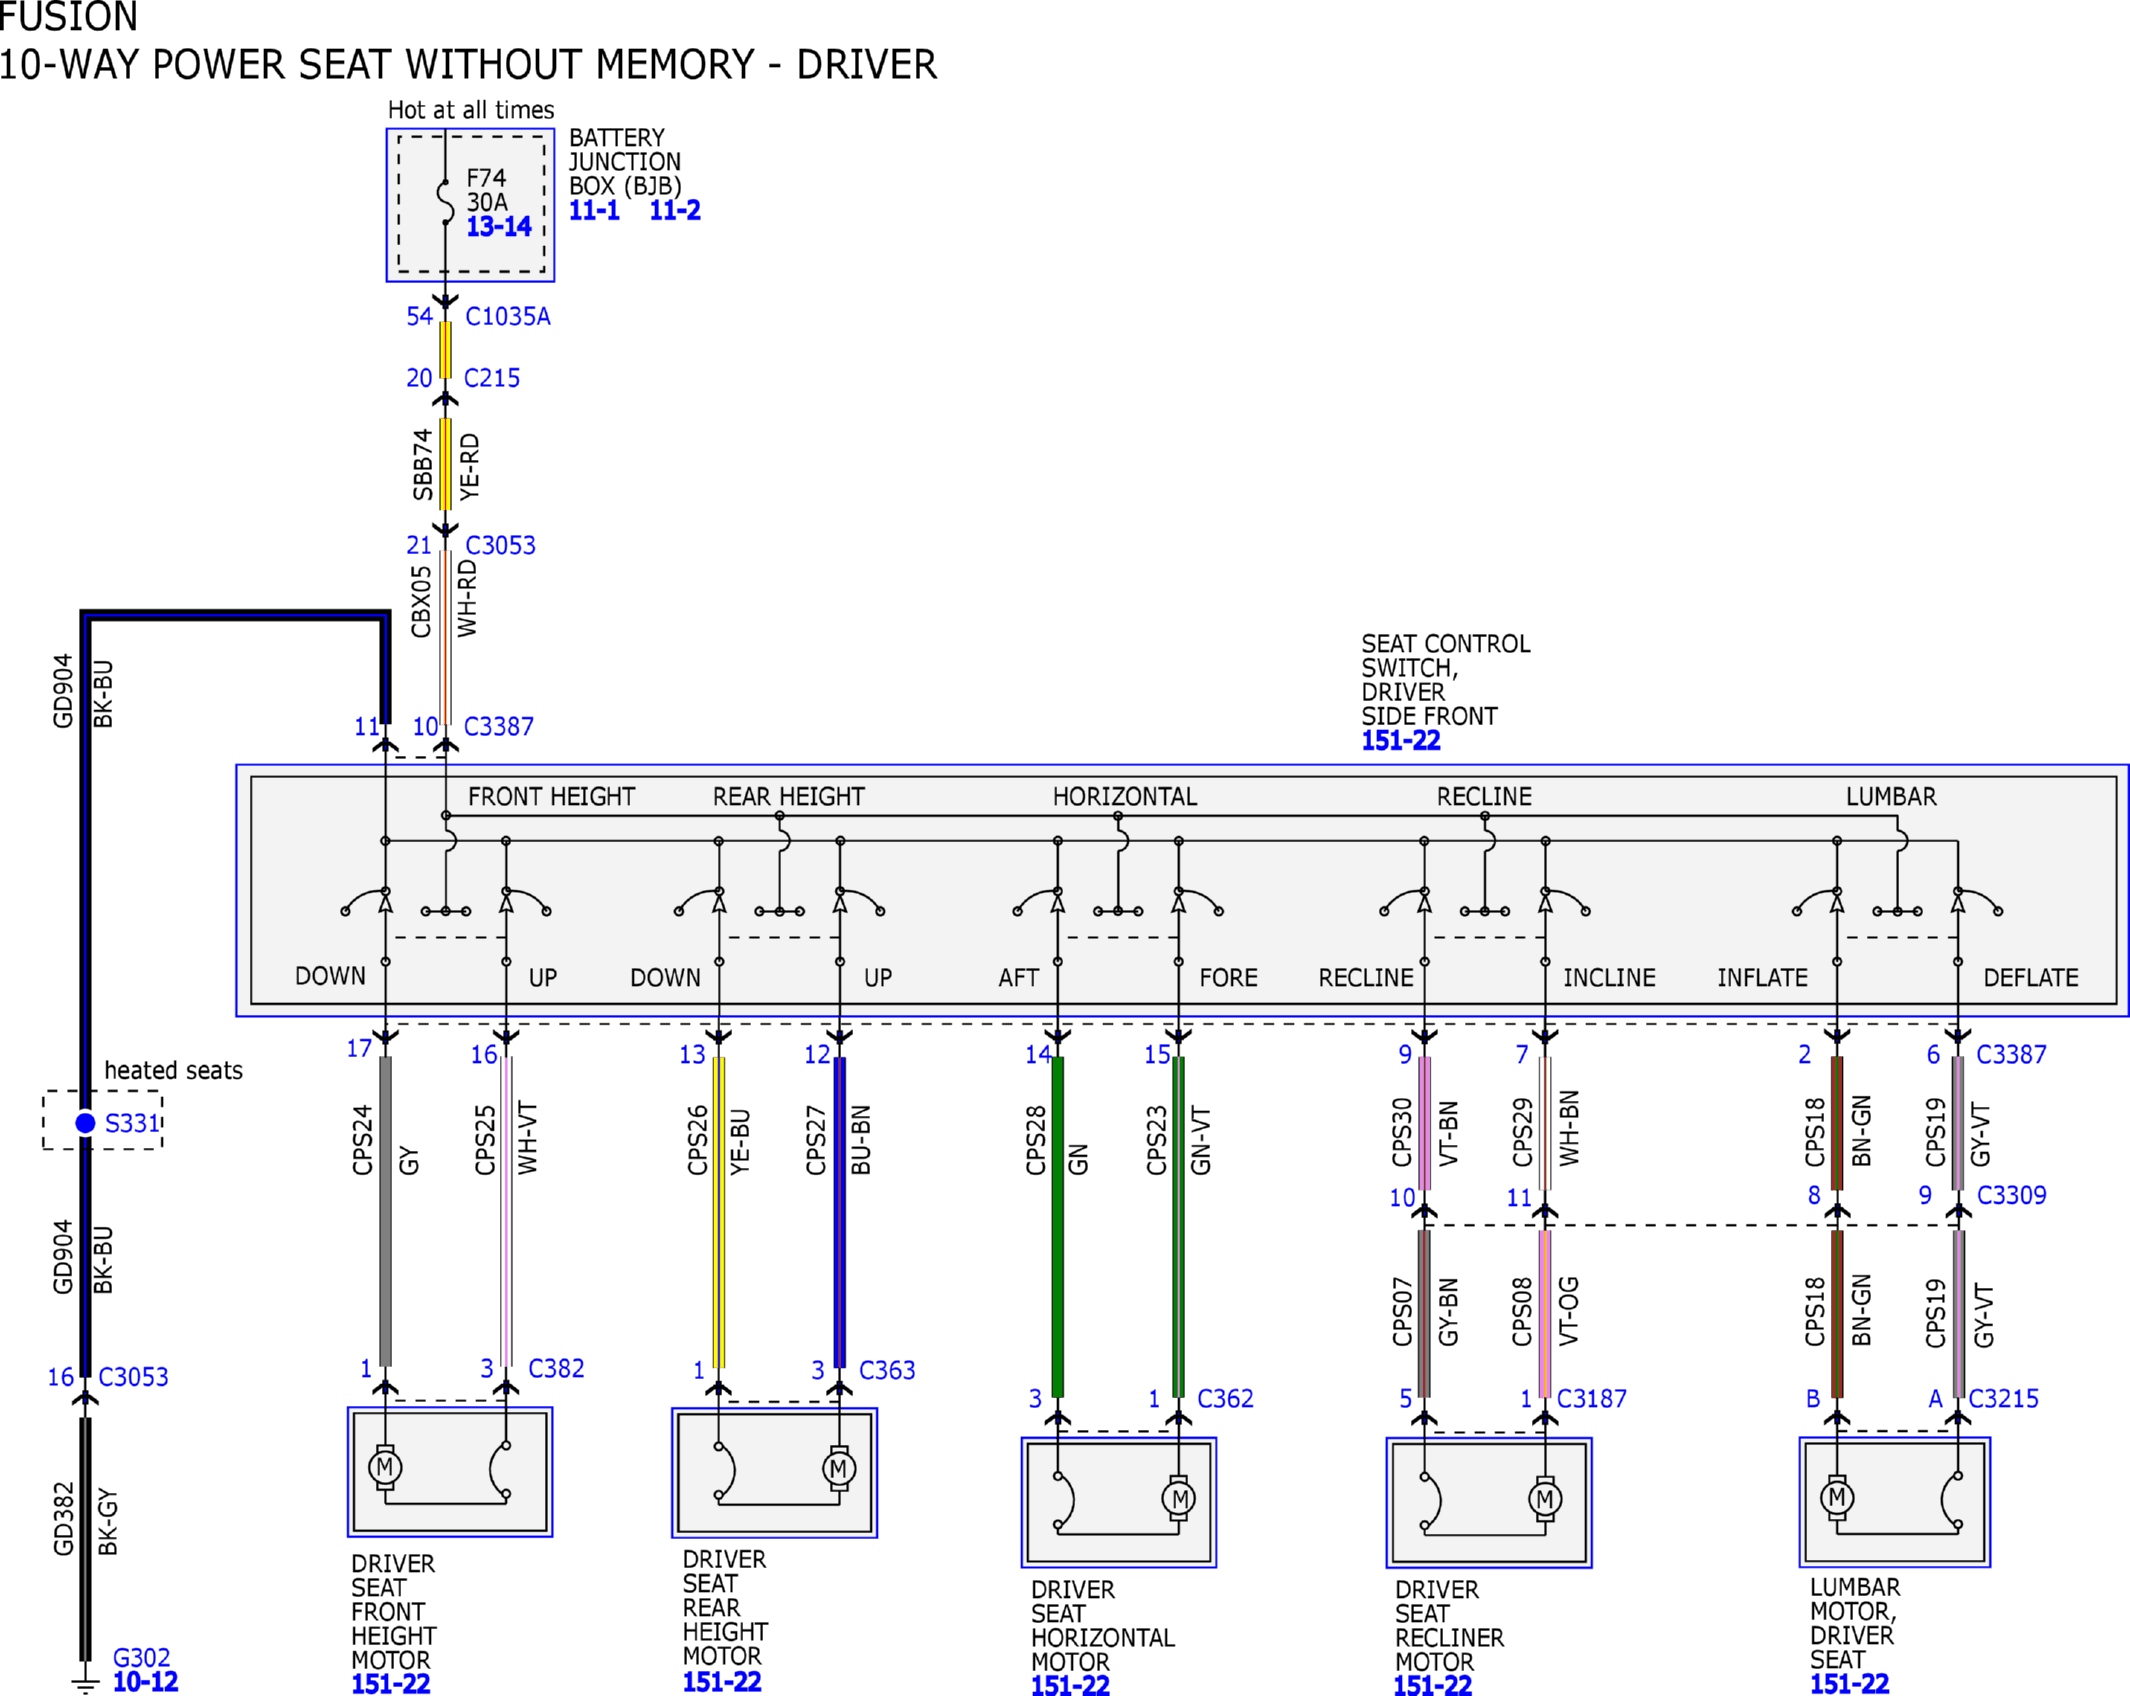Open the 151-22 link under Lumbar Motor
The width and height of the screenshot is (2130, 1696).
(1850, 1684)
